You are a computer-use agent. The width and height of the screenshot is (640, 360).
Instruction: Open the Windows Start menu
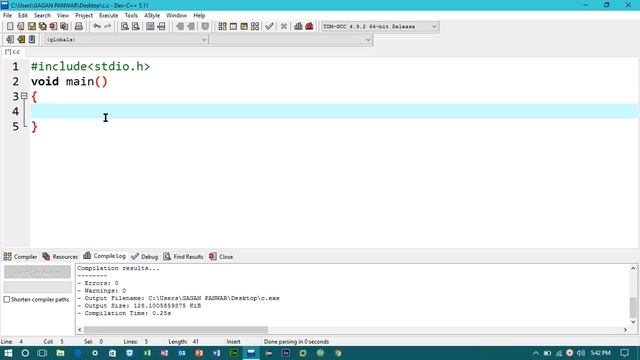pyautogui.click(x=8, y=353)
